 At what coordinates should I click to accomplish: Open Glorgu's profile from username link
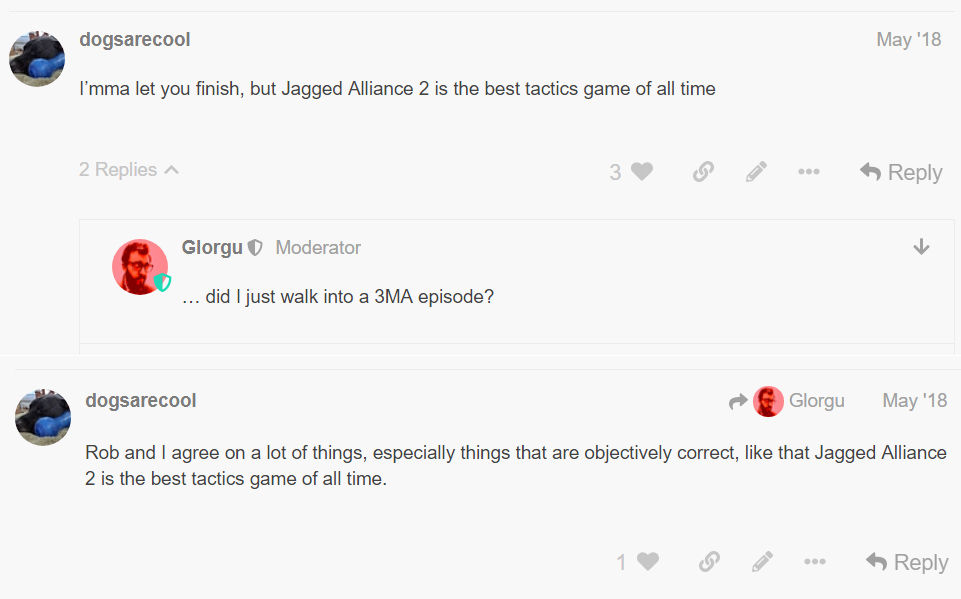pyautogui.click(x=212, y=248)
